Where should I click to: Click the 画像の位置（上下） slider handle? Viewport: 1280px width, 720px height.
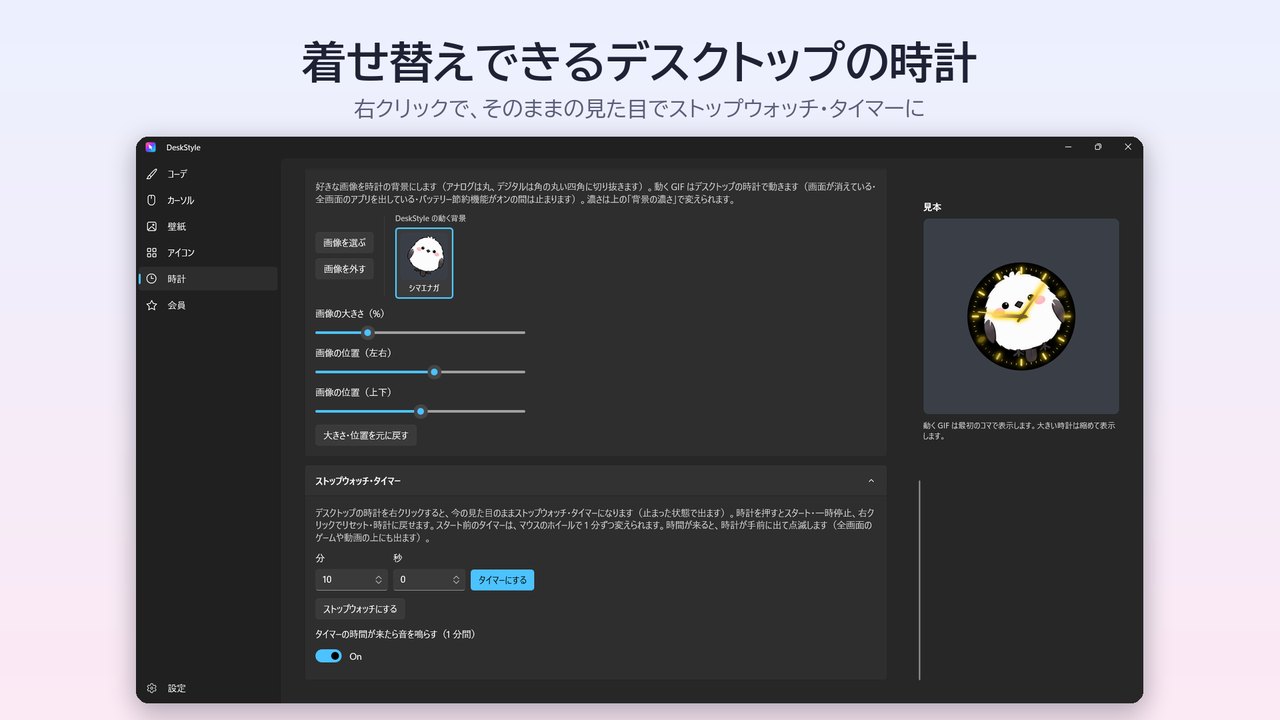point(421,411)
